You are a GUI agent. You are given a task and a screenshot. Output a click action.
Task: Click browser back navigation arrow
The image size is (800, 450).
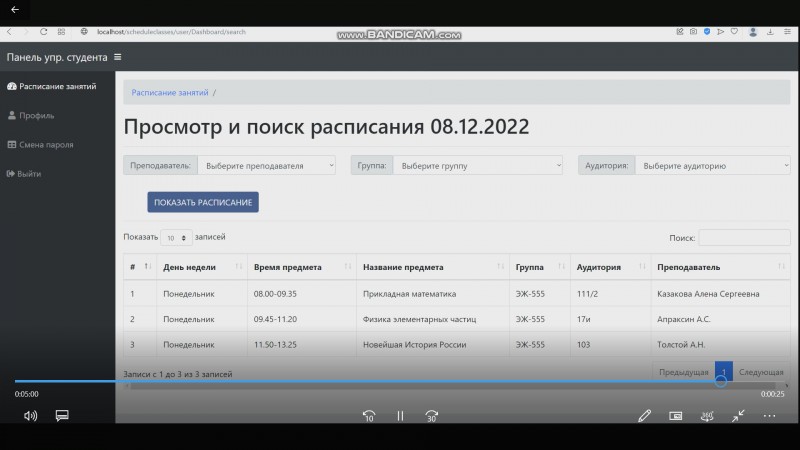[9, 32]
